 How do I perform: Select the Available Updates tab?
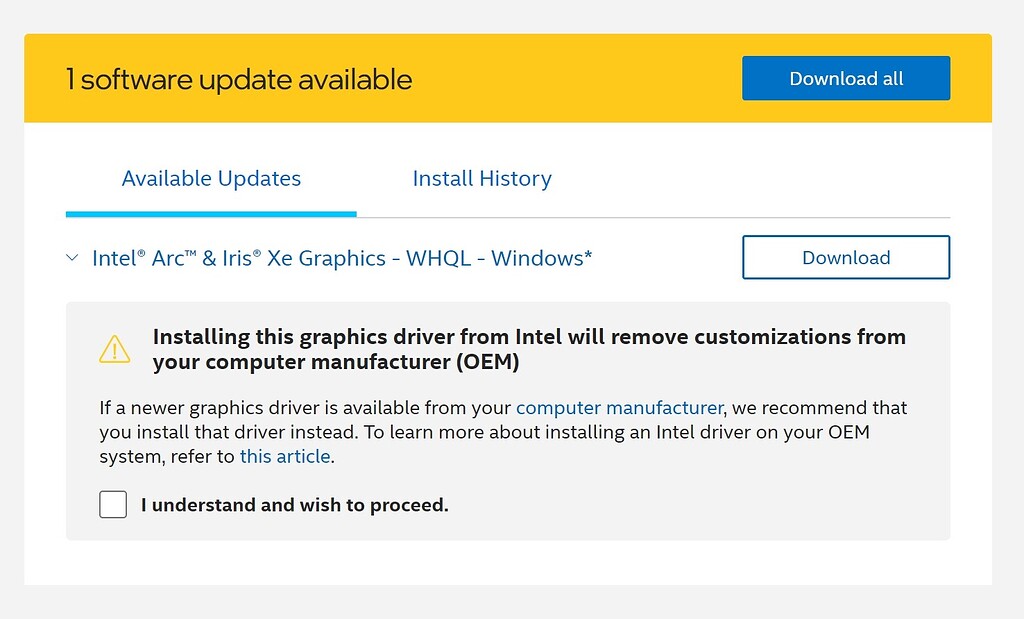coord(211,178)
